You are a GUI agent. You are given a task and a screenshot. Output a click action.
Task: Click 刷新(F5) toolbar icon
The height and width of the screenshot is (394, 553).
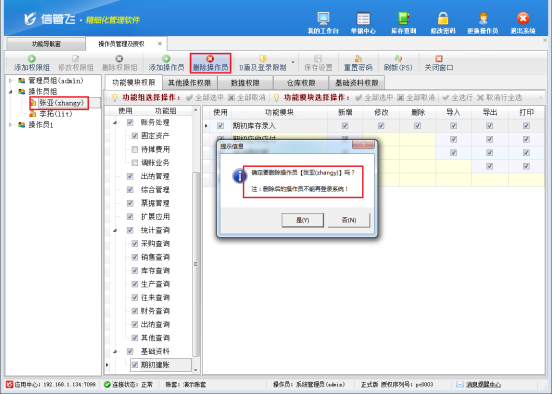pyautogui.click(x=398, y=63)
